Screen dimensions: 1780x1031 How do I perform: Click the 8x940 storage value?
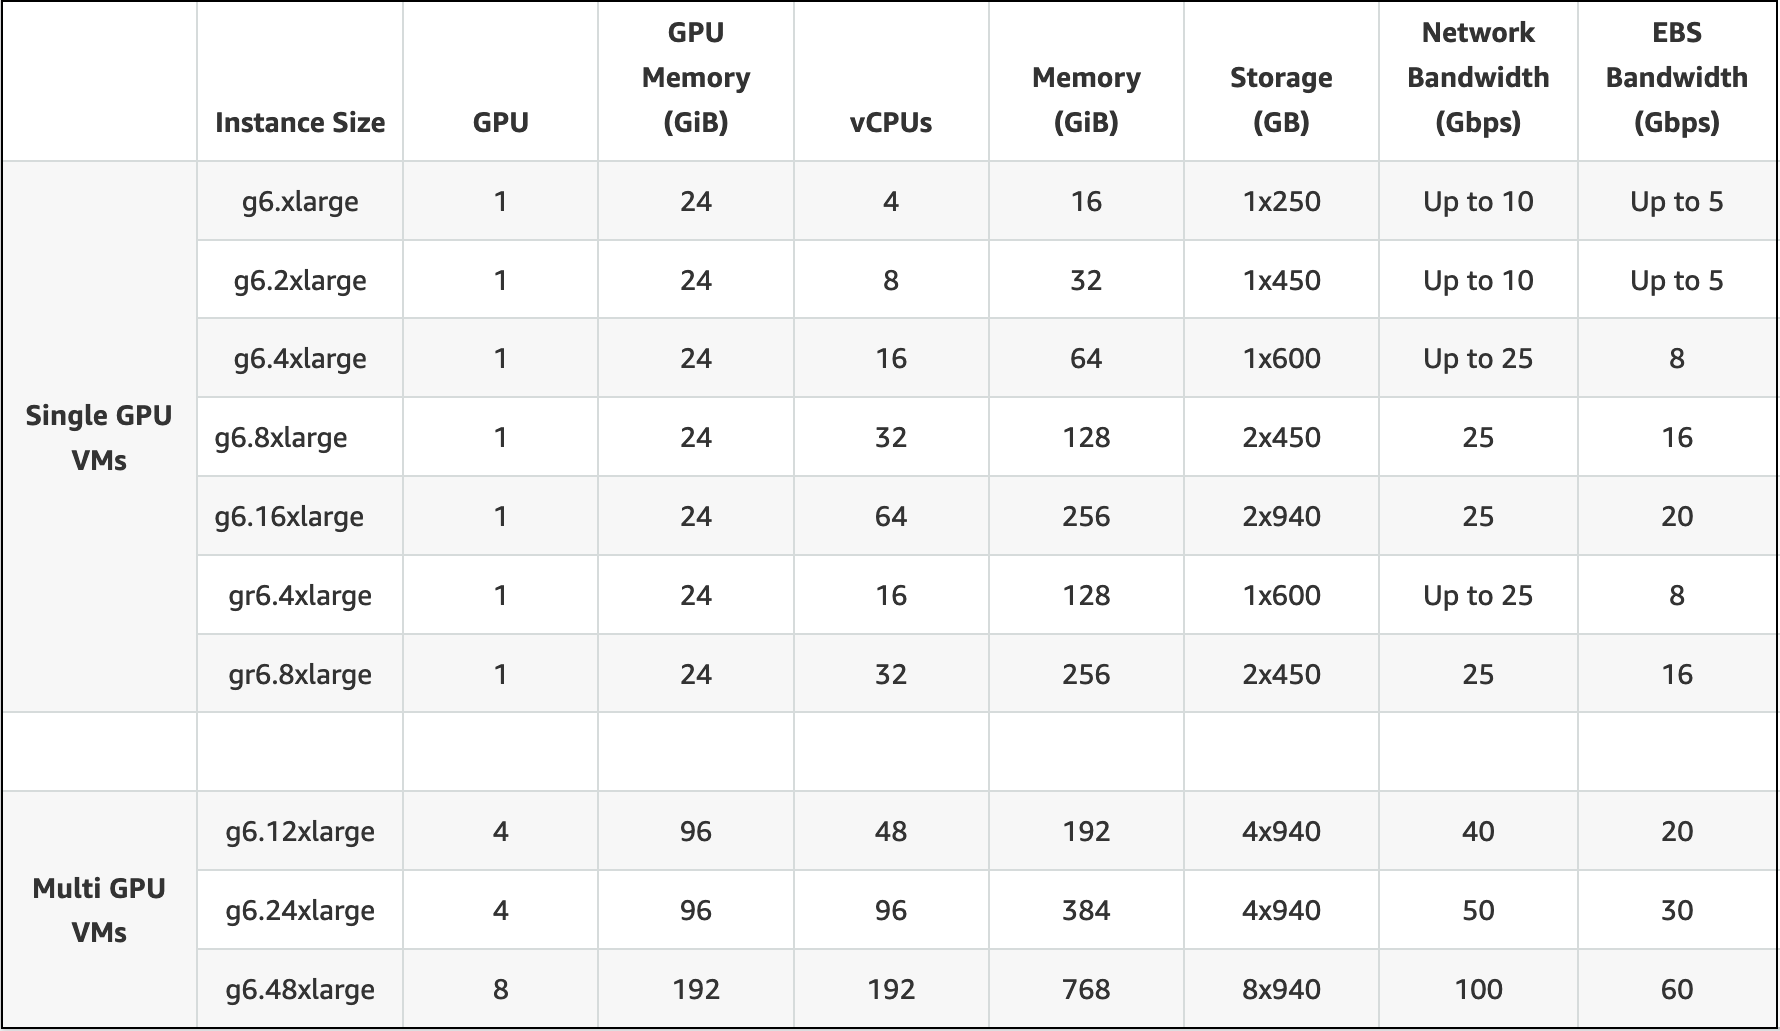point(1281,989)
